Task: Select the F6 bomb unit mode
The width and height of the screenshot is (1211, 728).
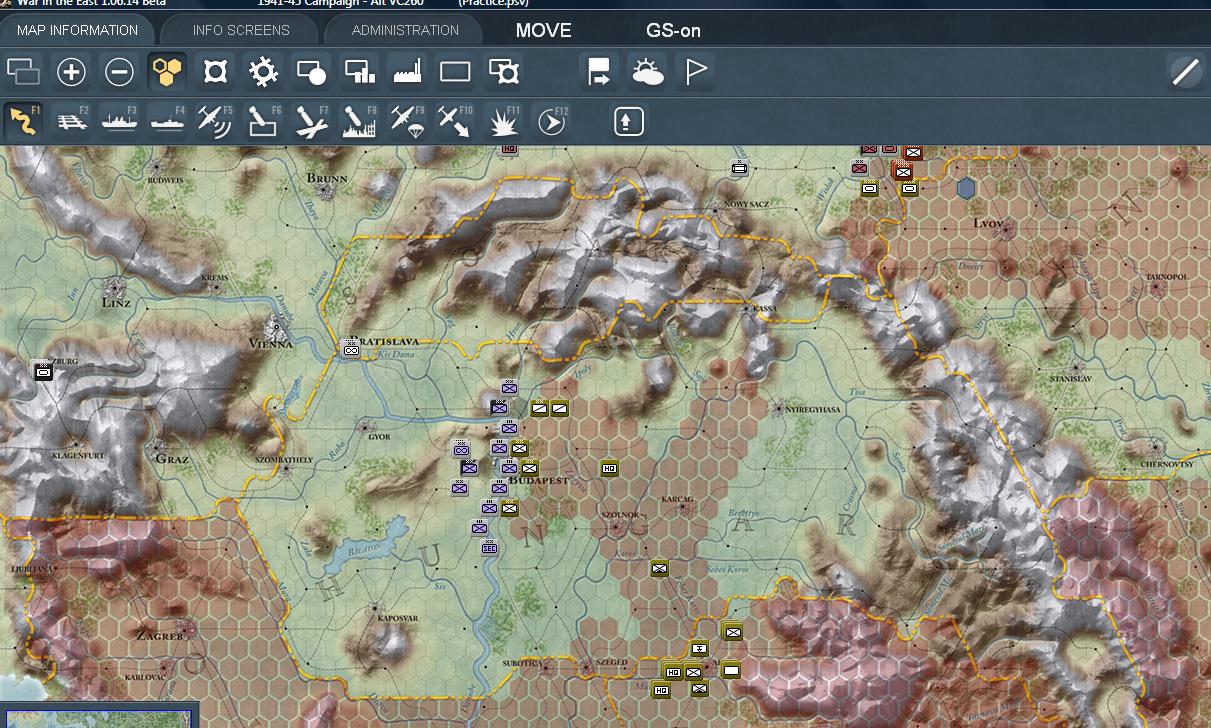Action: coord(263,121)
